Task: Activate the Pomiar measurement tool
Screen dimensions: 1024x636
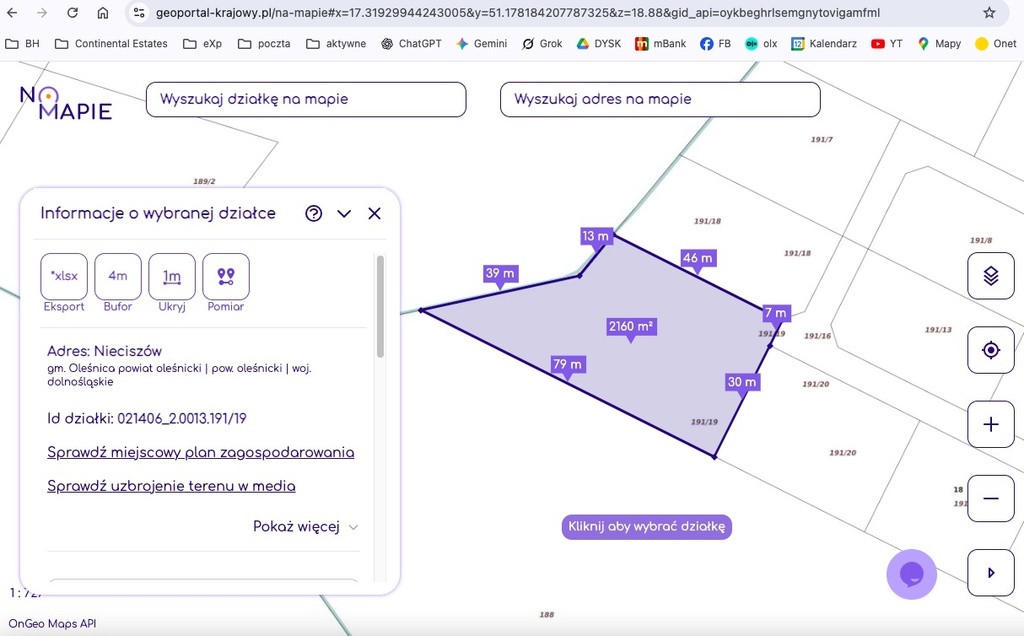Action: [226, 276]
